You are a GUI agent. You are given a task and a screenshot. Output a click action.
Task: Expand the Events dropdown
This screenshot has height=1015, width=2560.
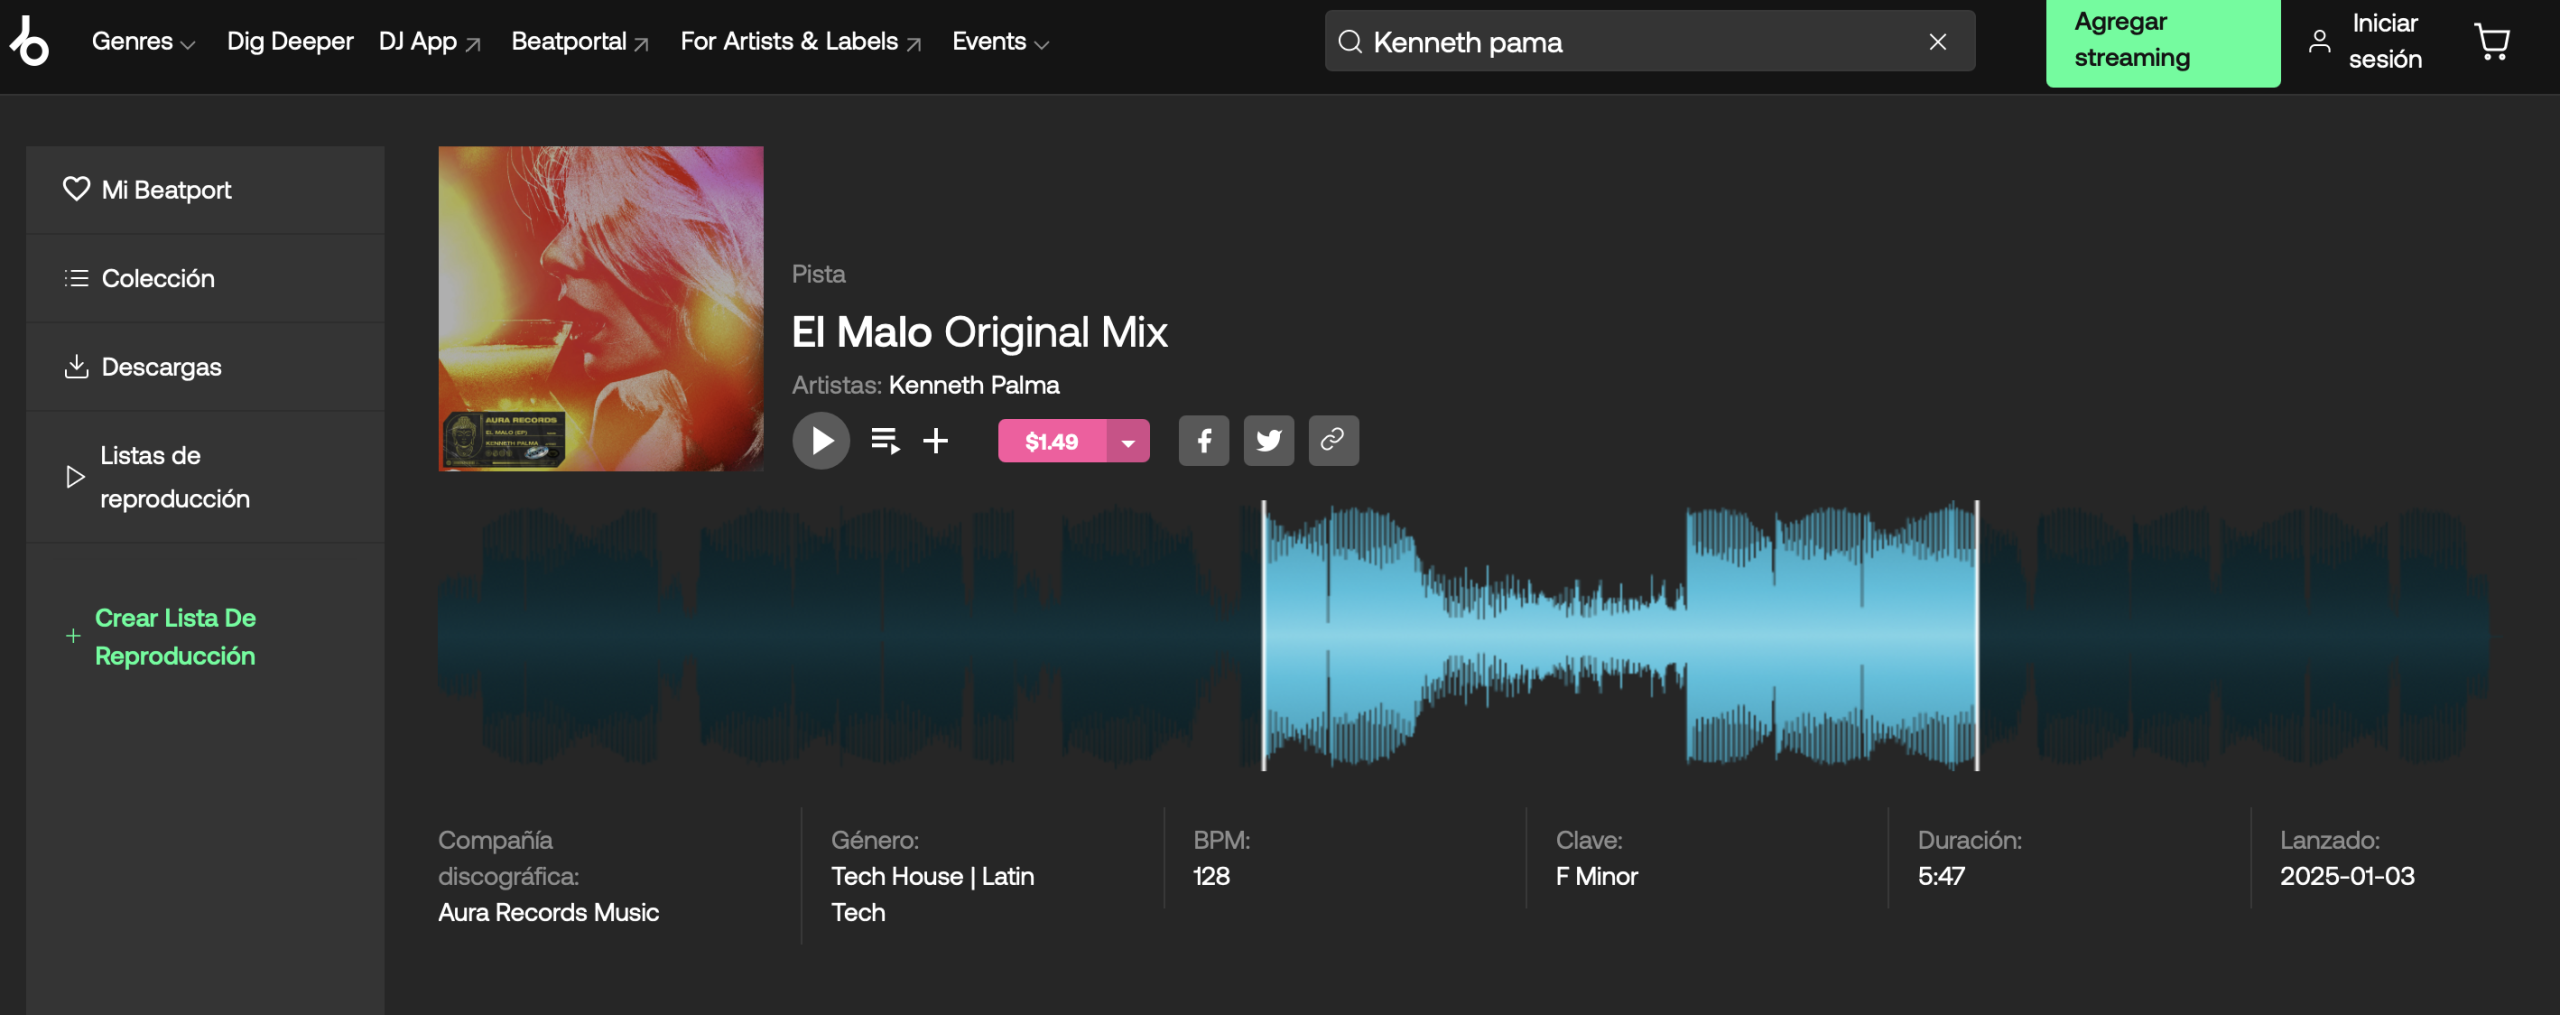point(1000,42)
